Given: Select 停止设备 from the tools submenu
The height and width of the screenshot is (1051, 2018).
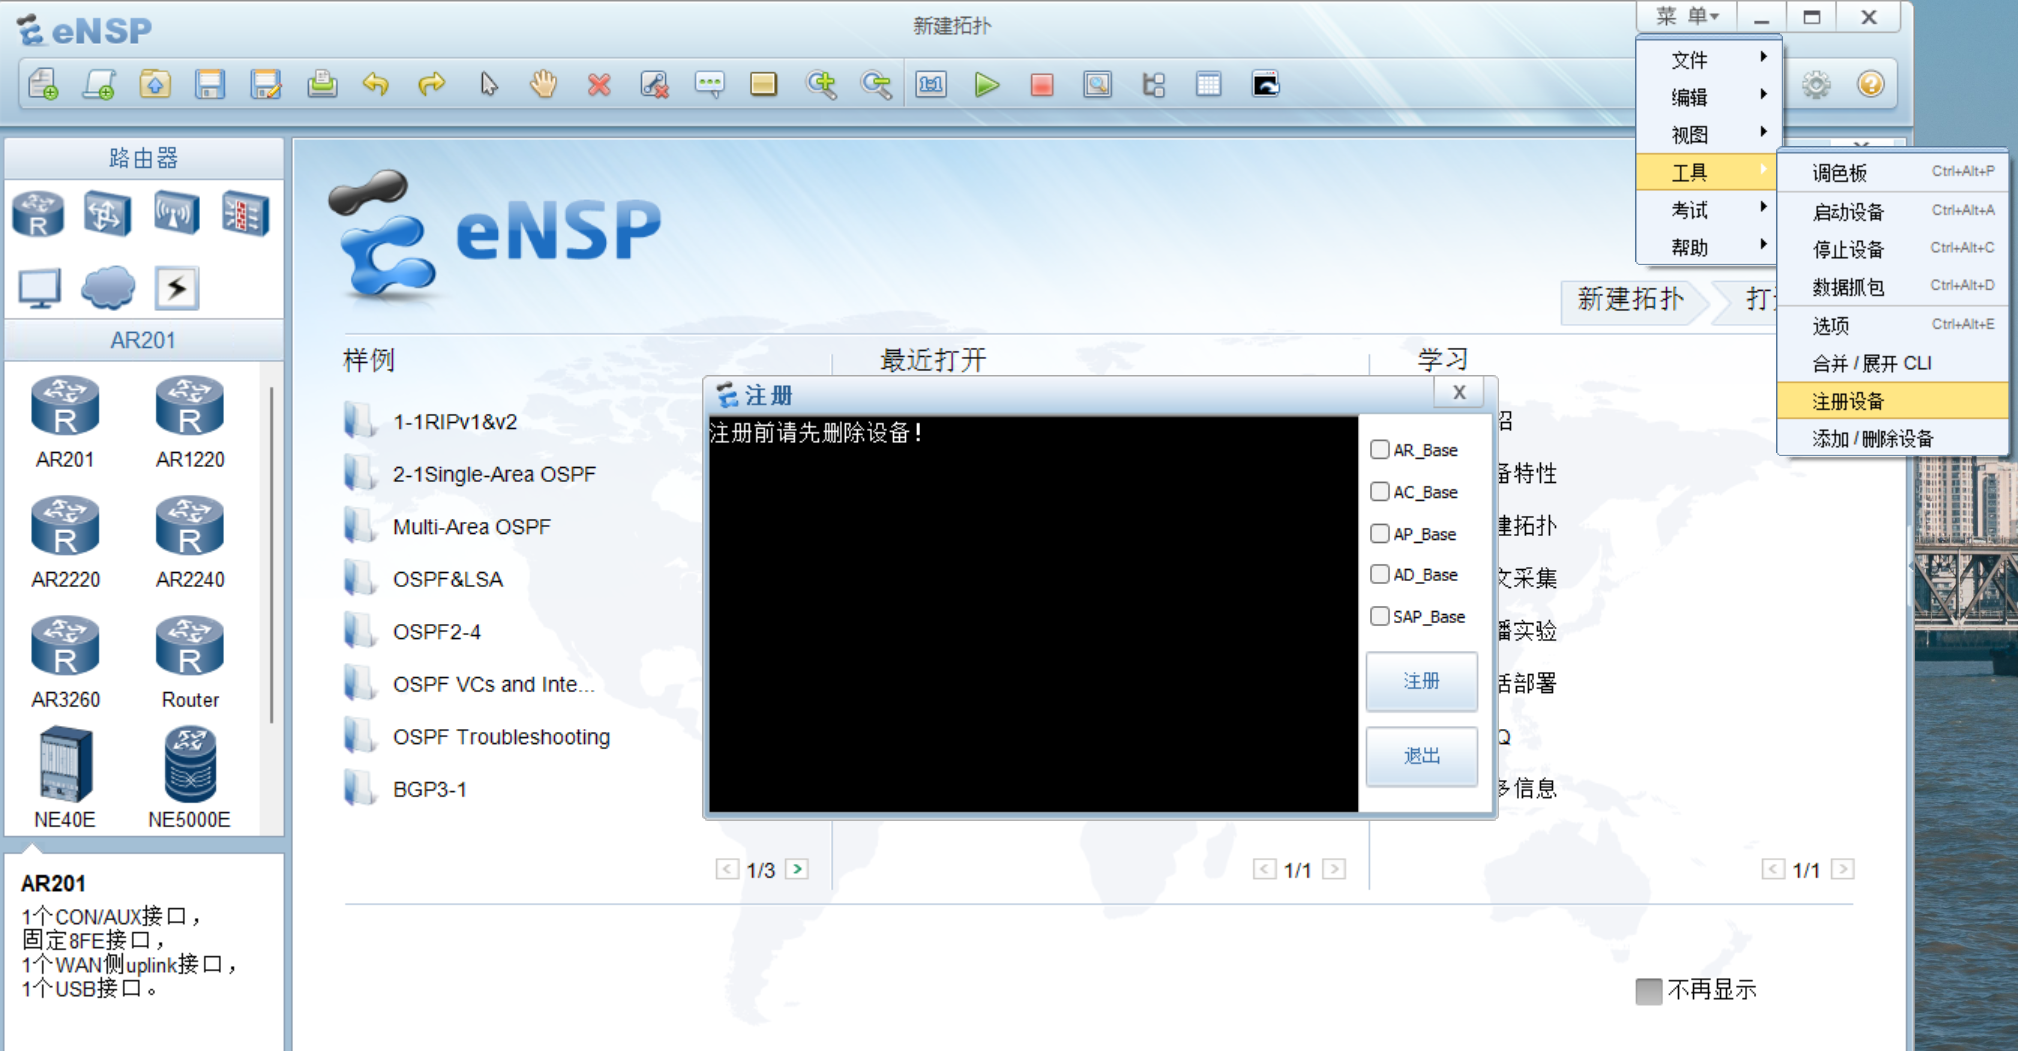Looking at the screenshot, I should [1893, 249].
